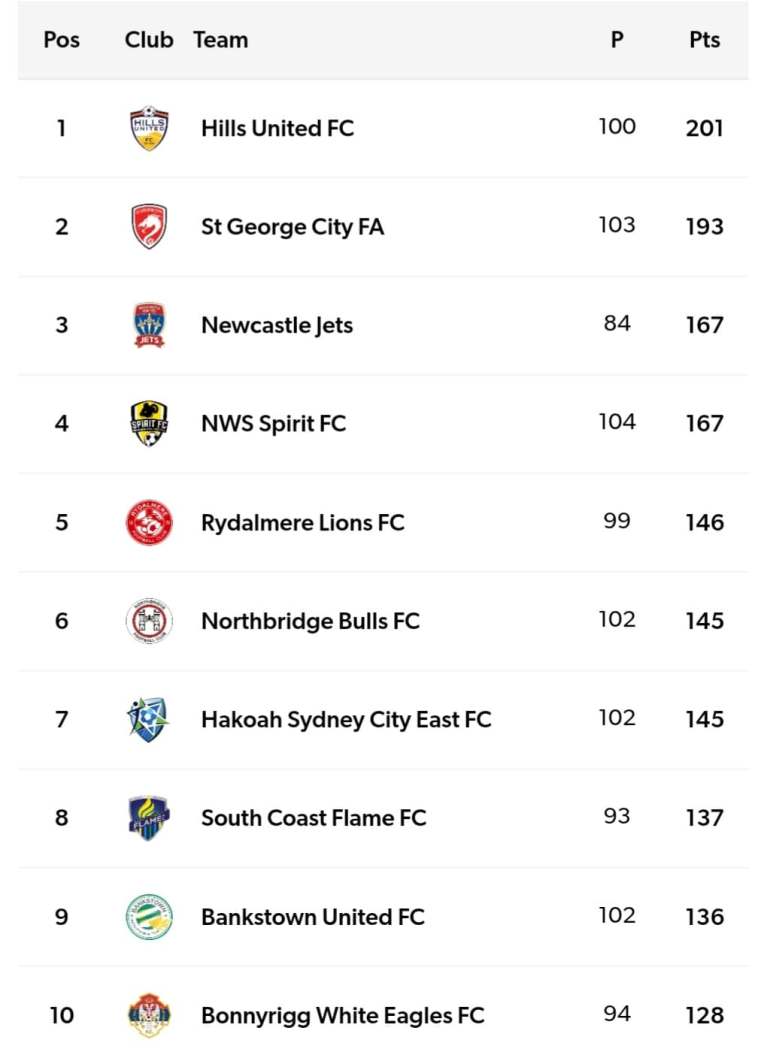Open the Hills United FC team link
The height and width of the screenshot is (1058, 758).
coord(277,128)
